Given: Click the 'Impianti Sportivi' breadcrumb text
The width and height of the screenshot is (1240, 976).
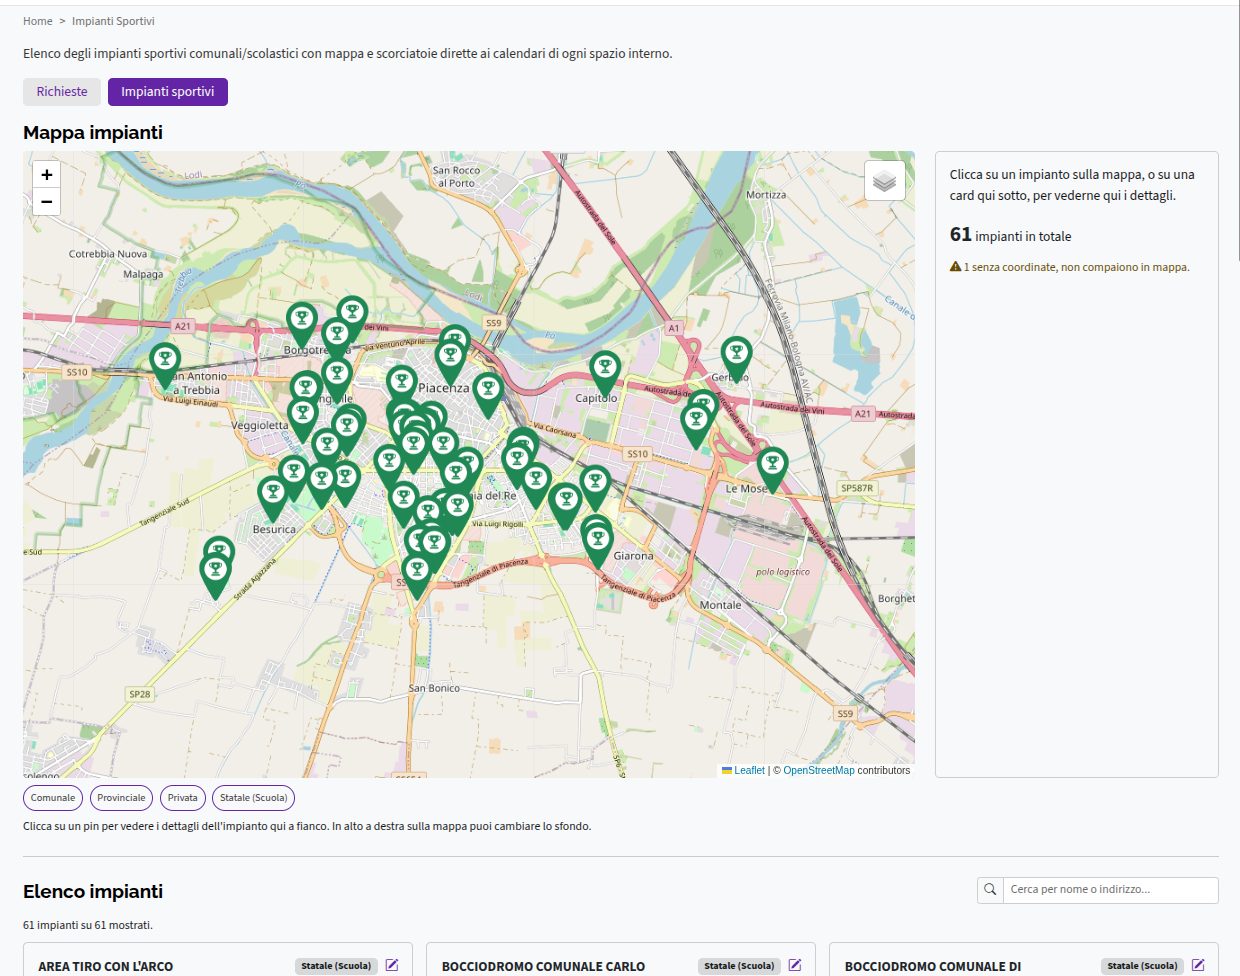Looking at the screenshot, I should pyautogui.click(x=113, y=21).
